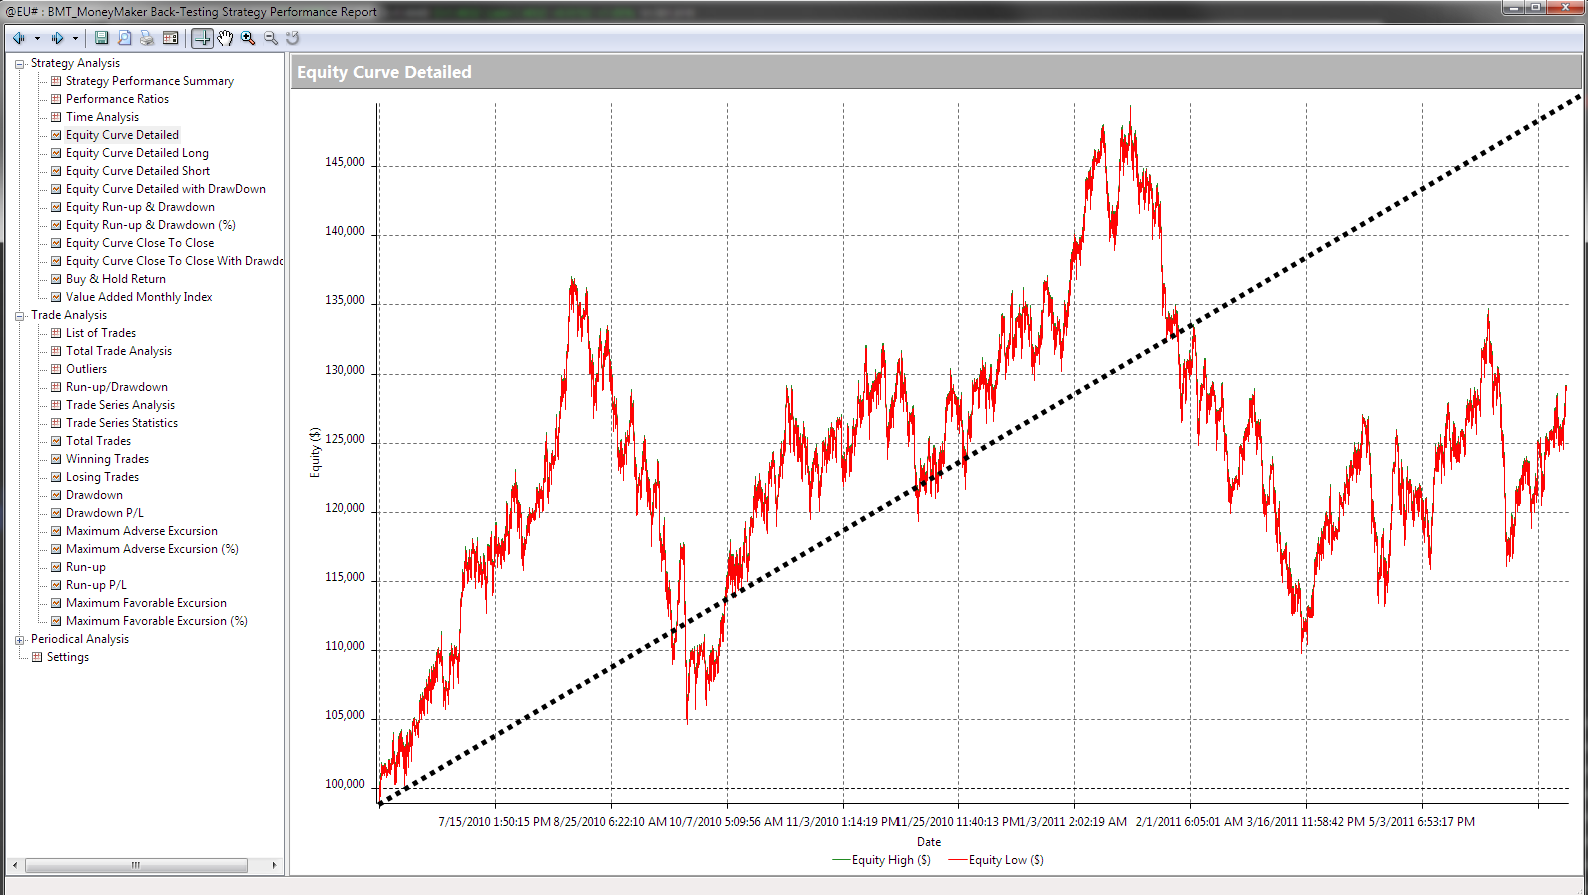Open Total Trade Analysis report

[x=119, y=351]
